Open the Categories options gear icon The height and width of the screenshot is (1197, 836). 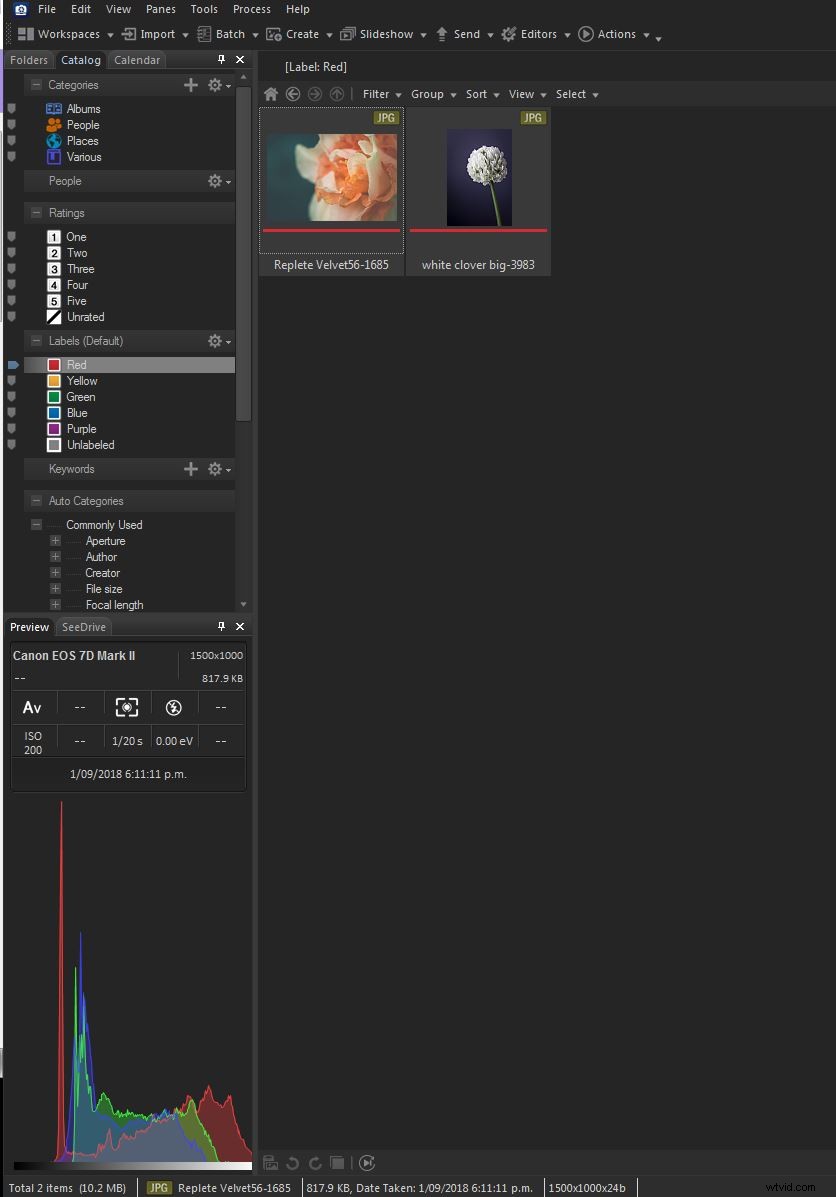pyautogui.click(x=216, y=85)
